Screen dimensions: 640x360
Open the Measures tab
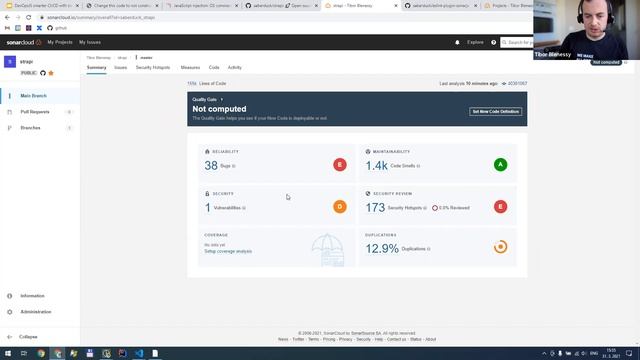(x=190, y=67)
